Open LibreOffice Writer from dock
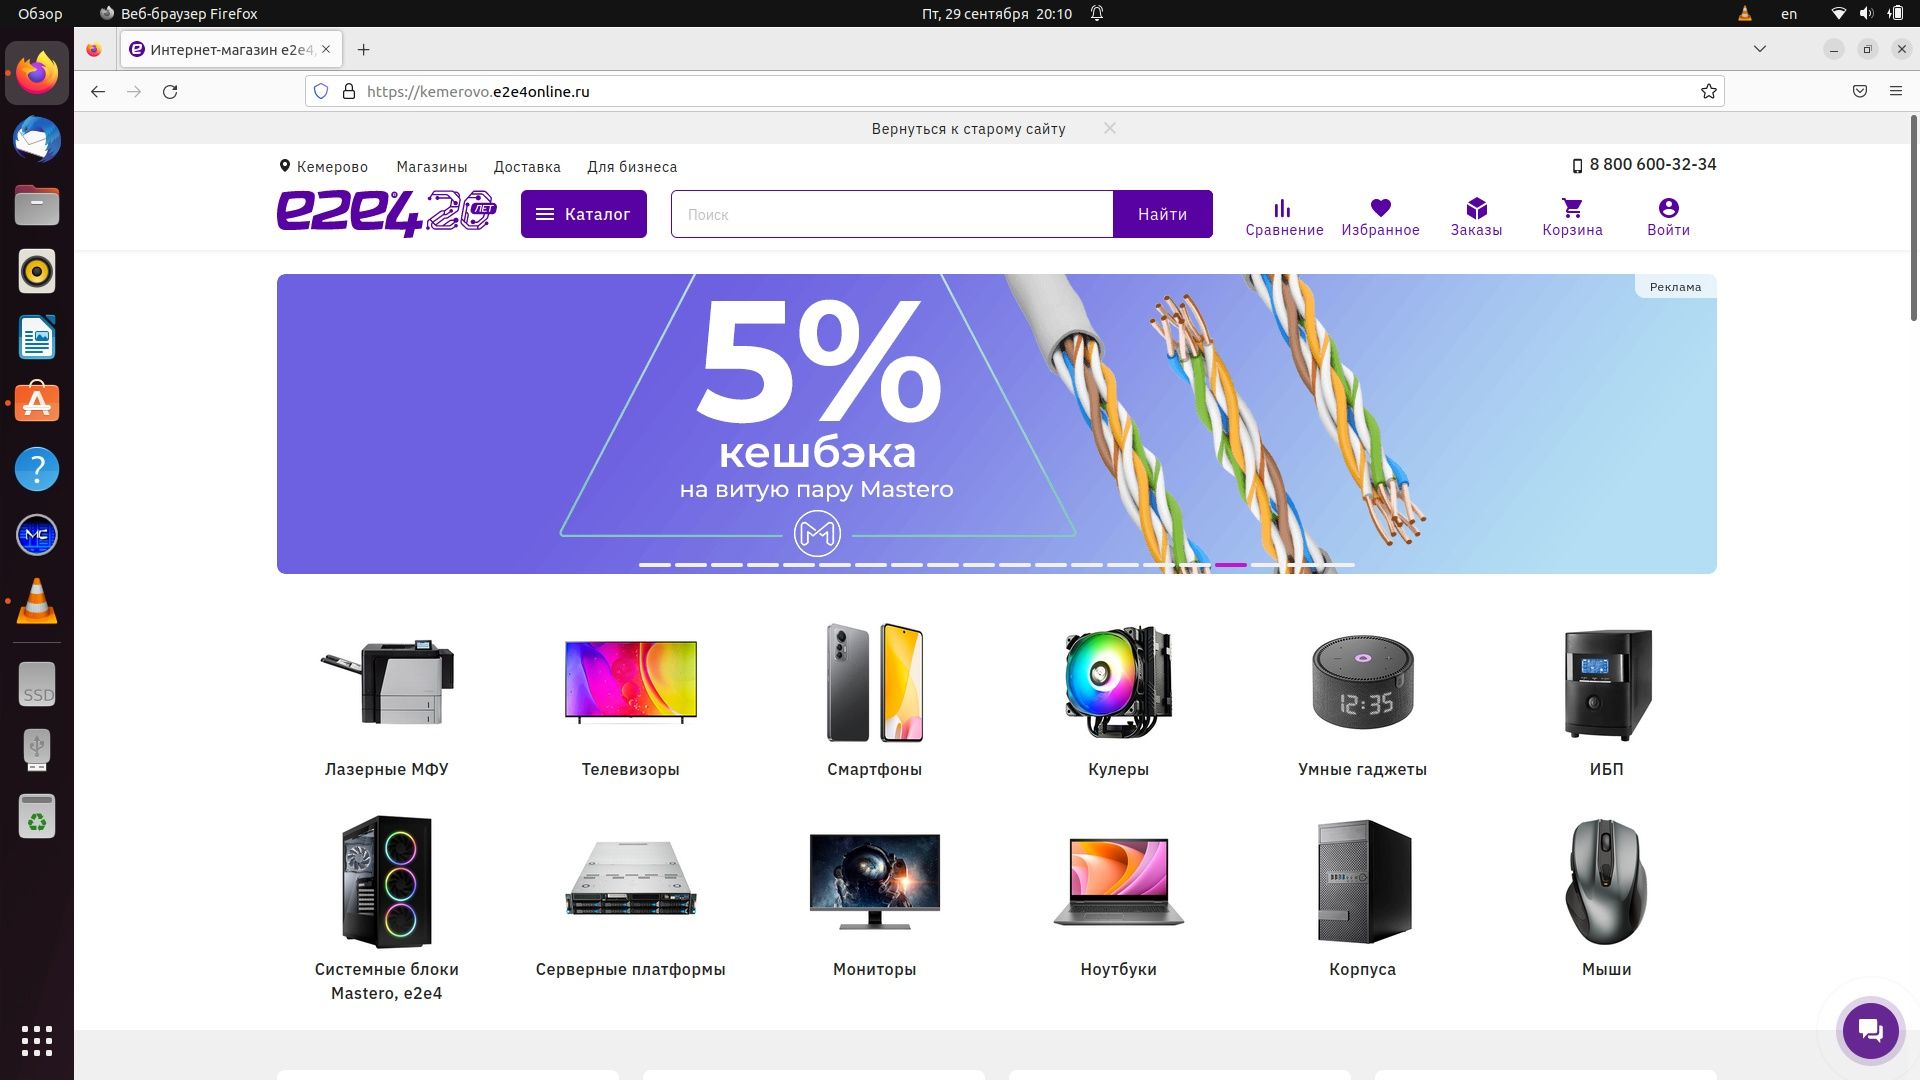The image size is (1920, 1080). pyautogui.click(x=37, y=337)
